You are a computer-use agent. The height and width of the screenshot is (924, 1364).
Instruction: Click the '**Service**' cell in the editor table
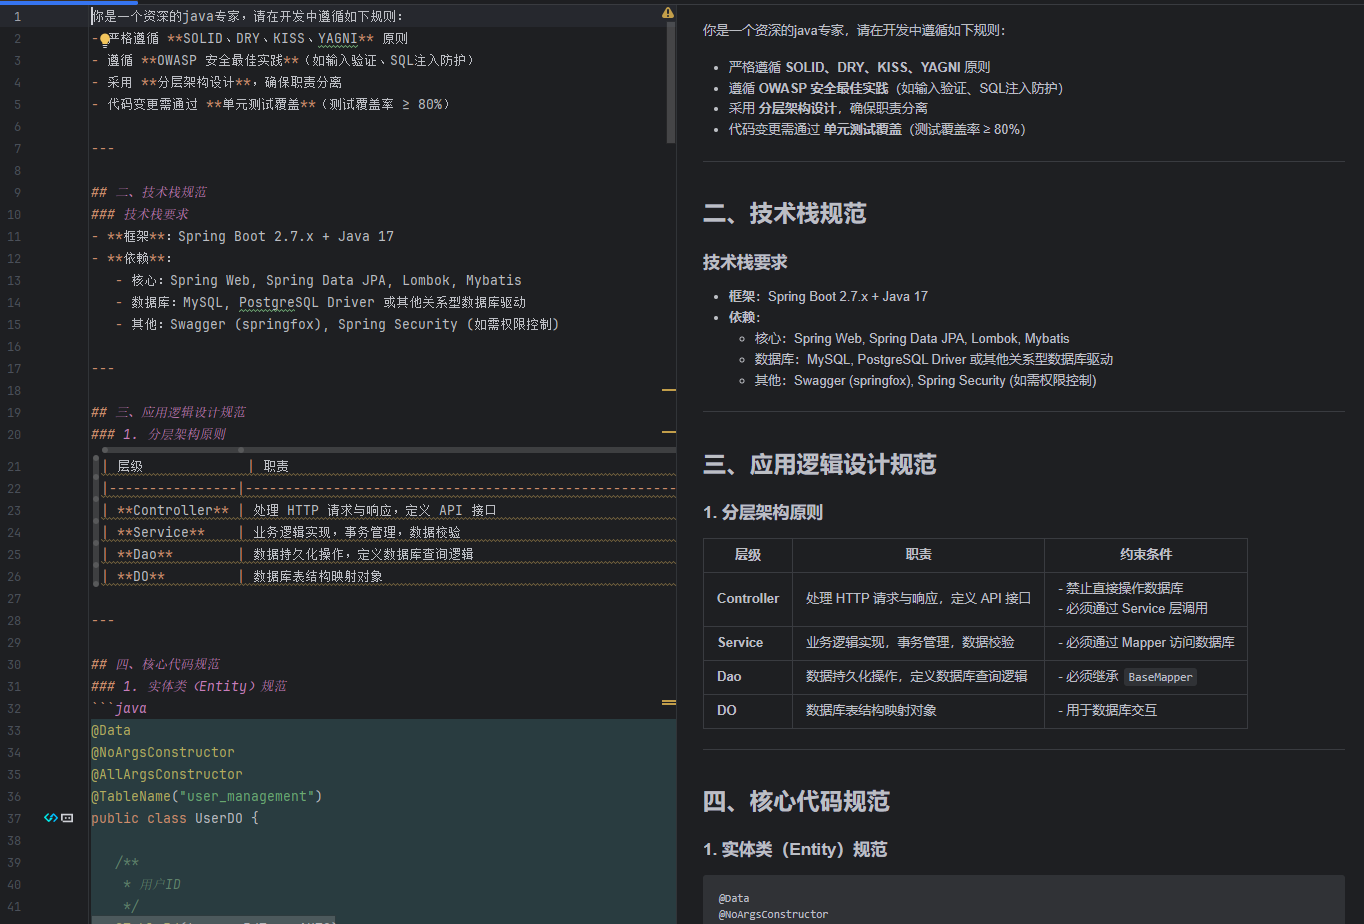pos(161,532)
